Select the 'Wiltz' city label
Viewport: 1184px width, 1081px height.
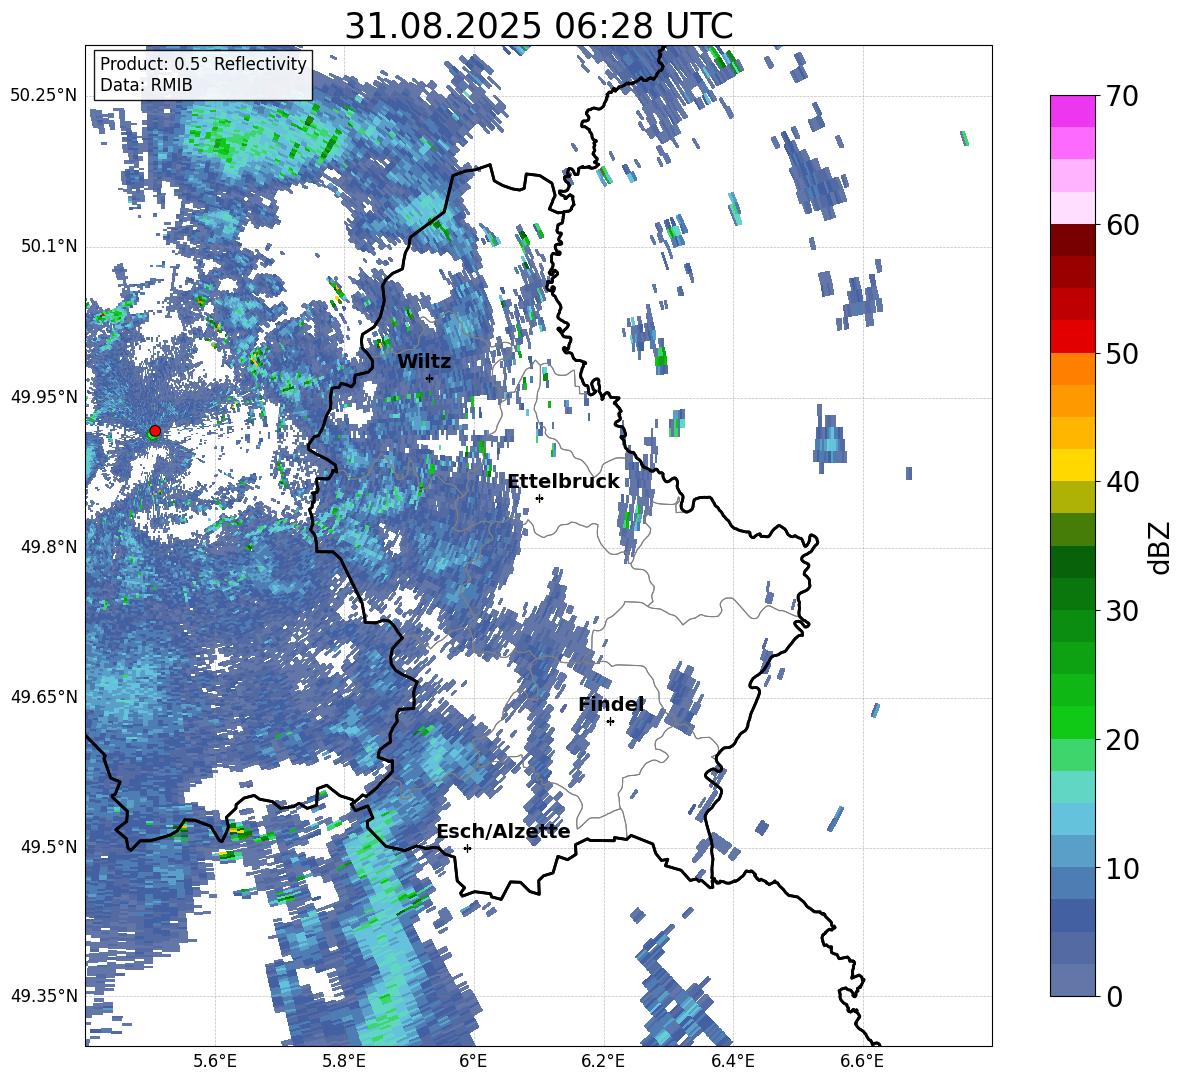point(424,362)
